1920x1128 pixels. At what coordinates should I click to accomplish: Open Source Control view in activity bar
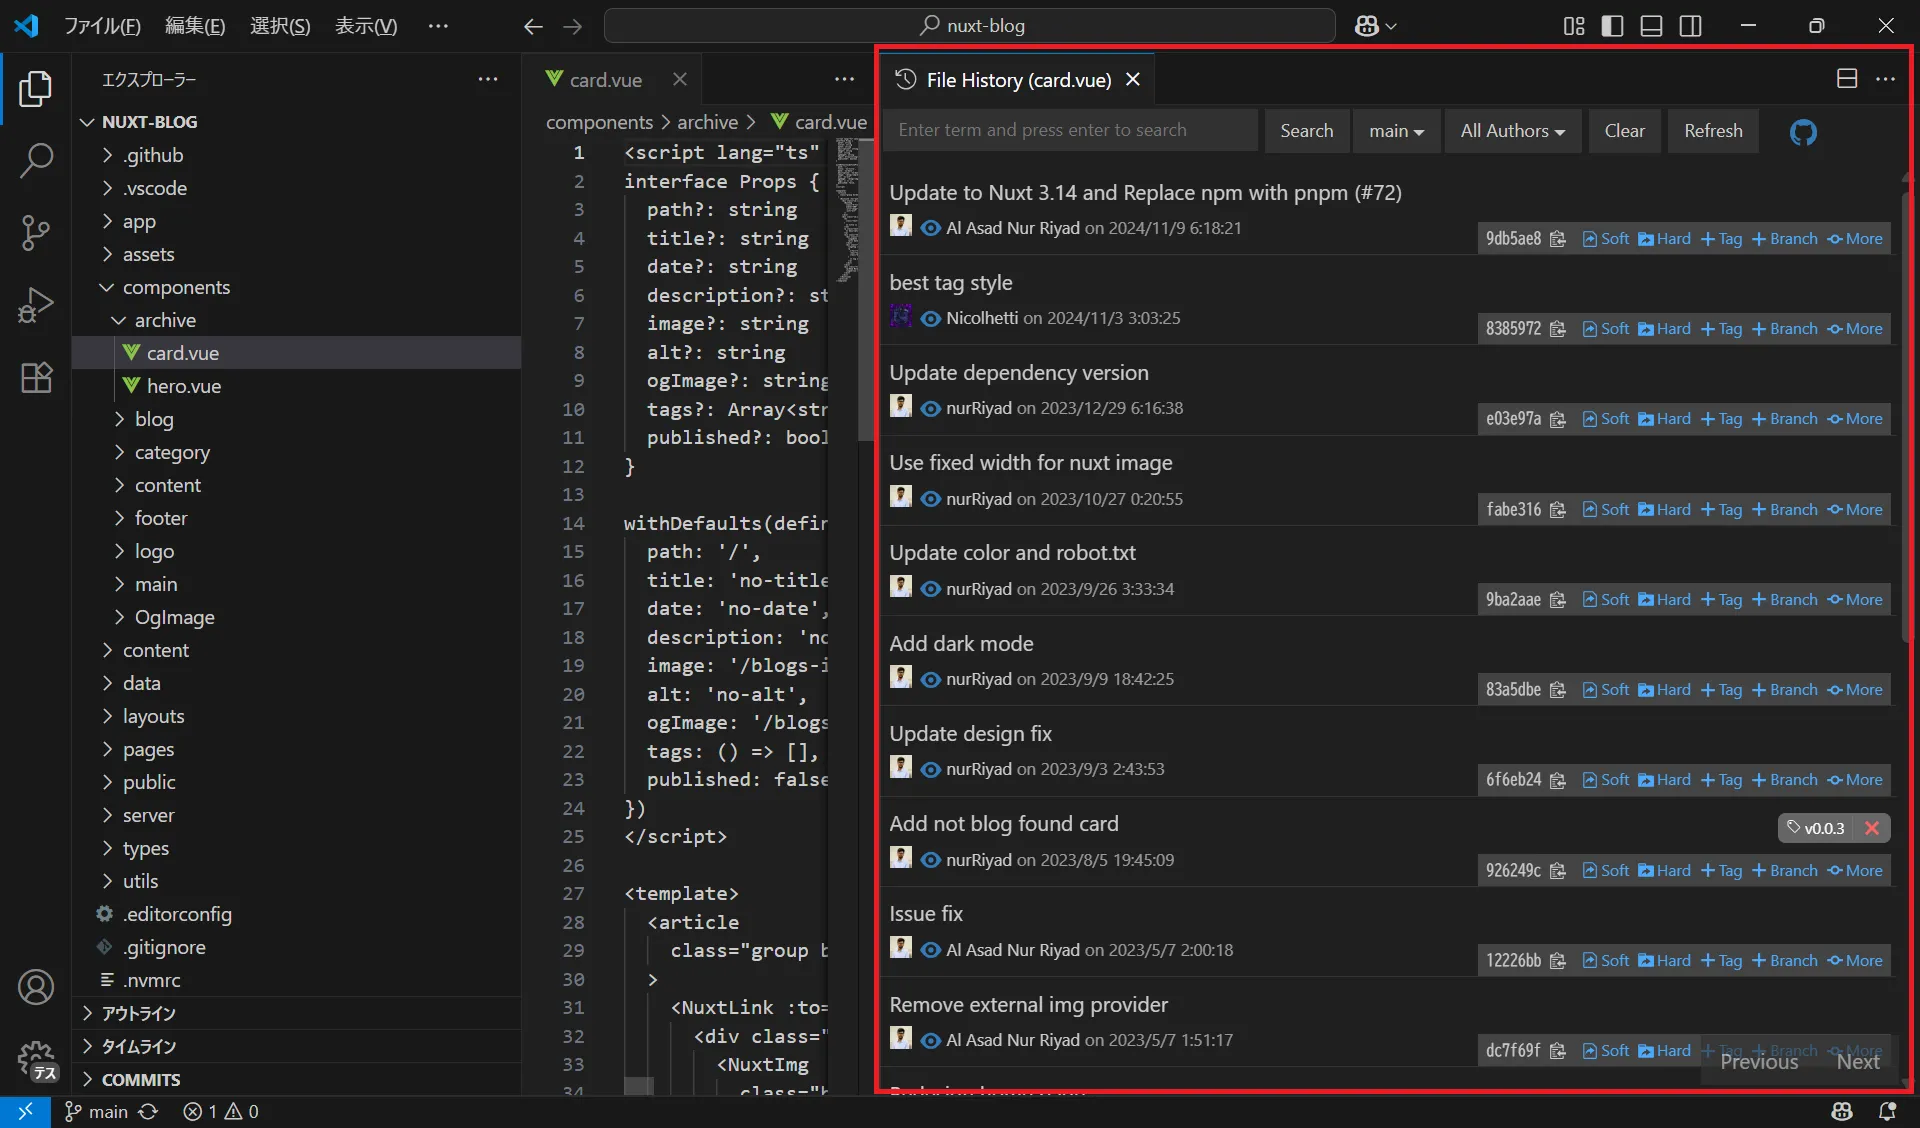tap(36, 233)
